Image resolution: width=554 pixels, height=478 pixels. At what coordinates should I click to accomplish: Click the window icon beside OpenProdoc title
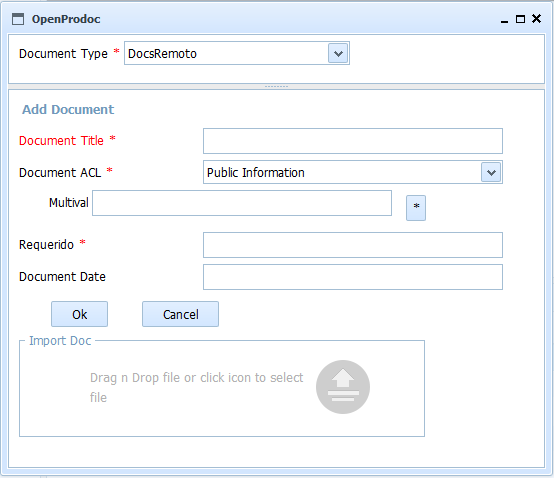18,19
